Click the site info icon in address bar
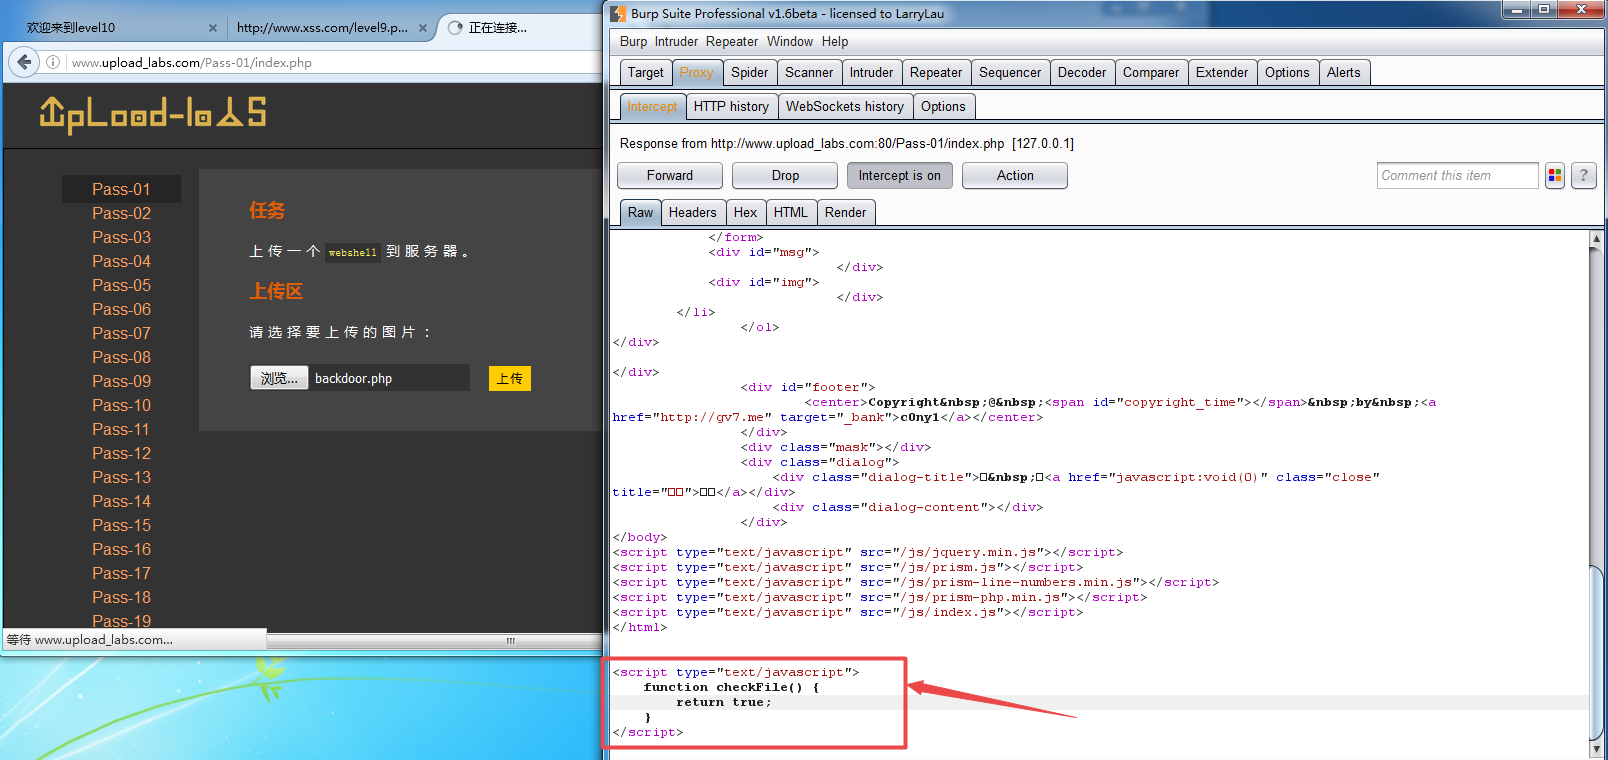1608x760 pixels. 53,62
